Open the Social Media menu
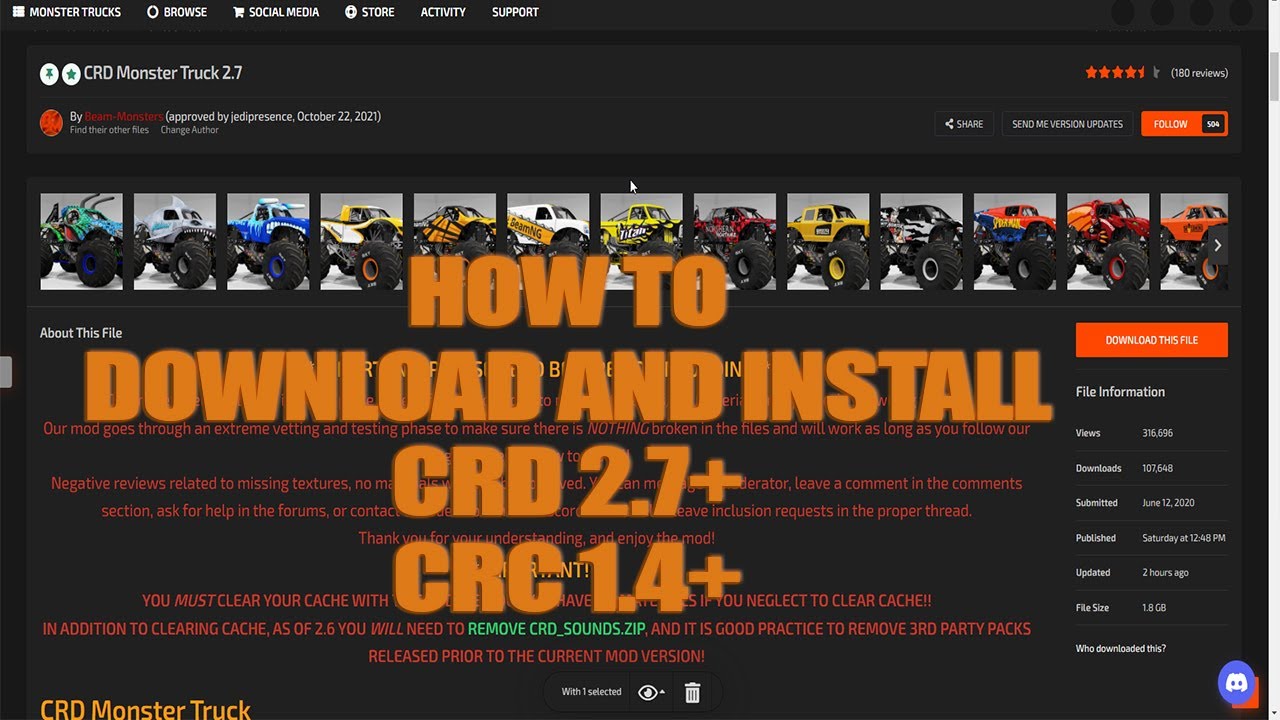1280x720 pixels. [276, 12]
